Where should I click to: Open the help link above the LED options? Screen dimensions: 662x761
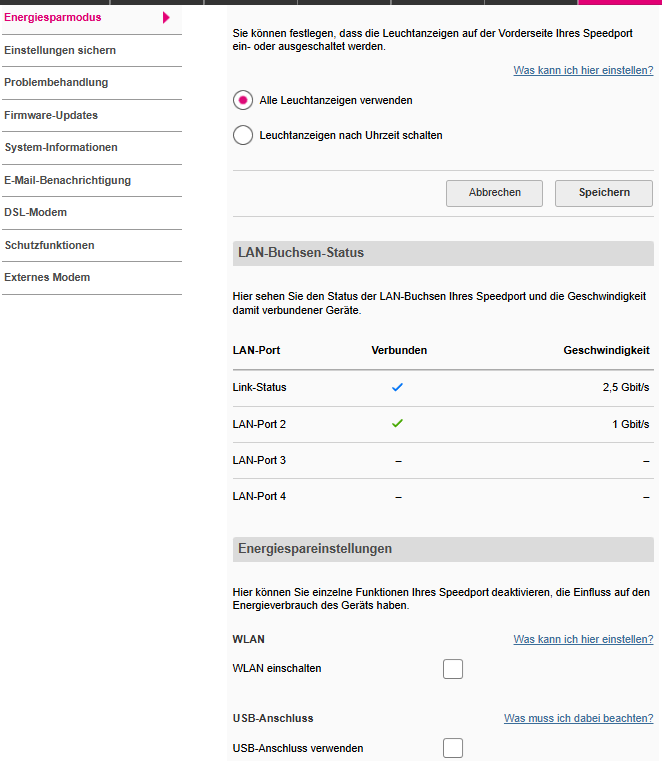pyautogui.click(x=583, y=70)
